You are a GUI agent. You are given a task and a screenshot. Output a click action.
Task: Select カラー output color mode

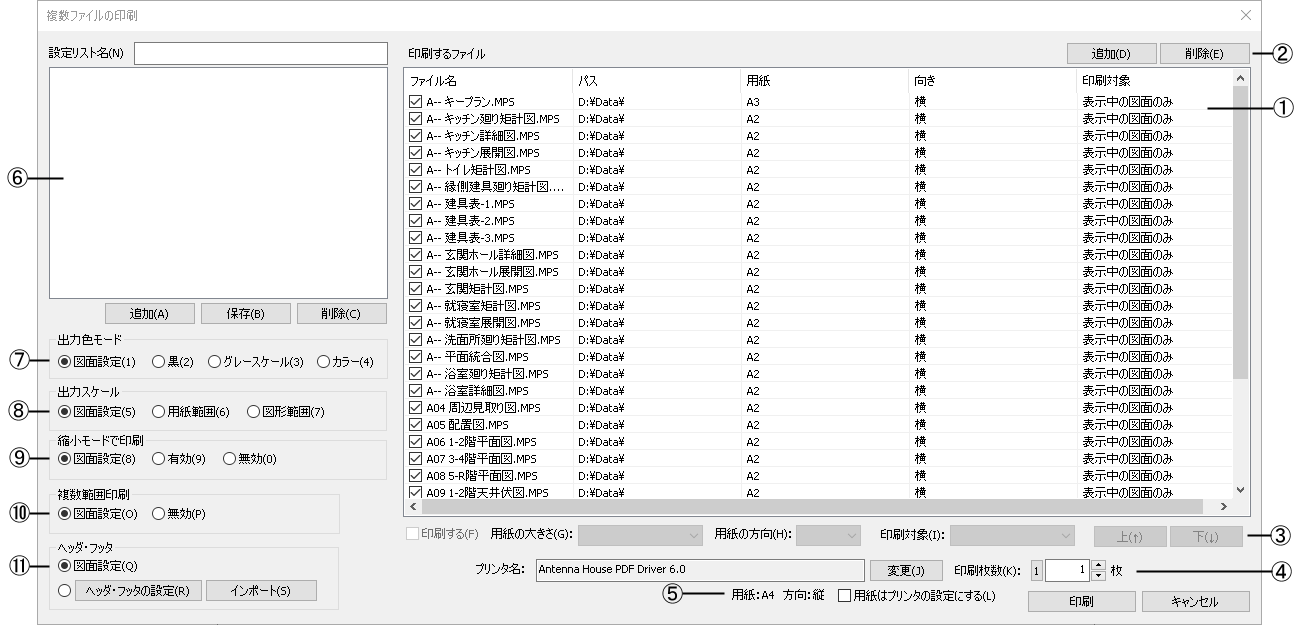tap(322, 361)
